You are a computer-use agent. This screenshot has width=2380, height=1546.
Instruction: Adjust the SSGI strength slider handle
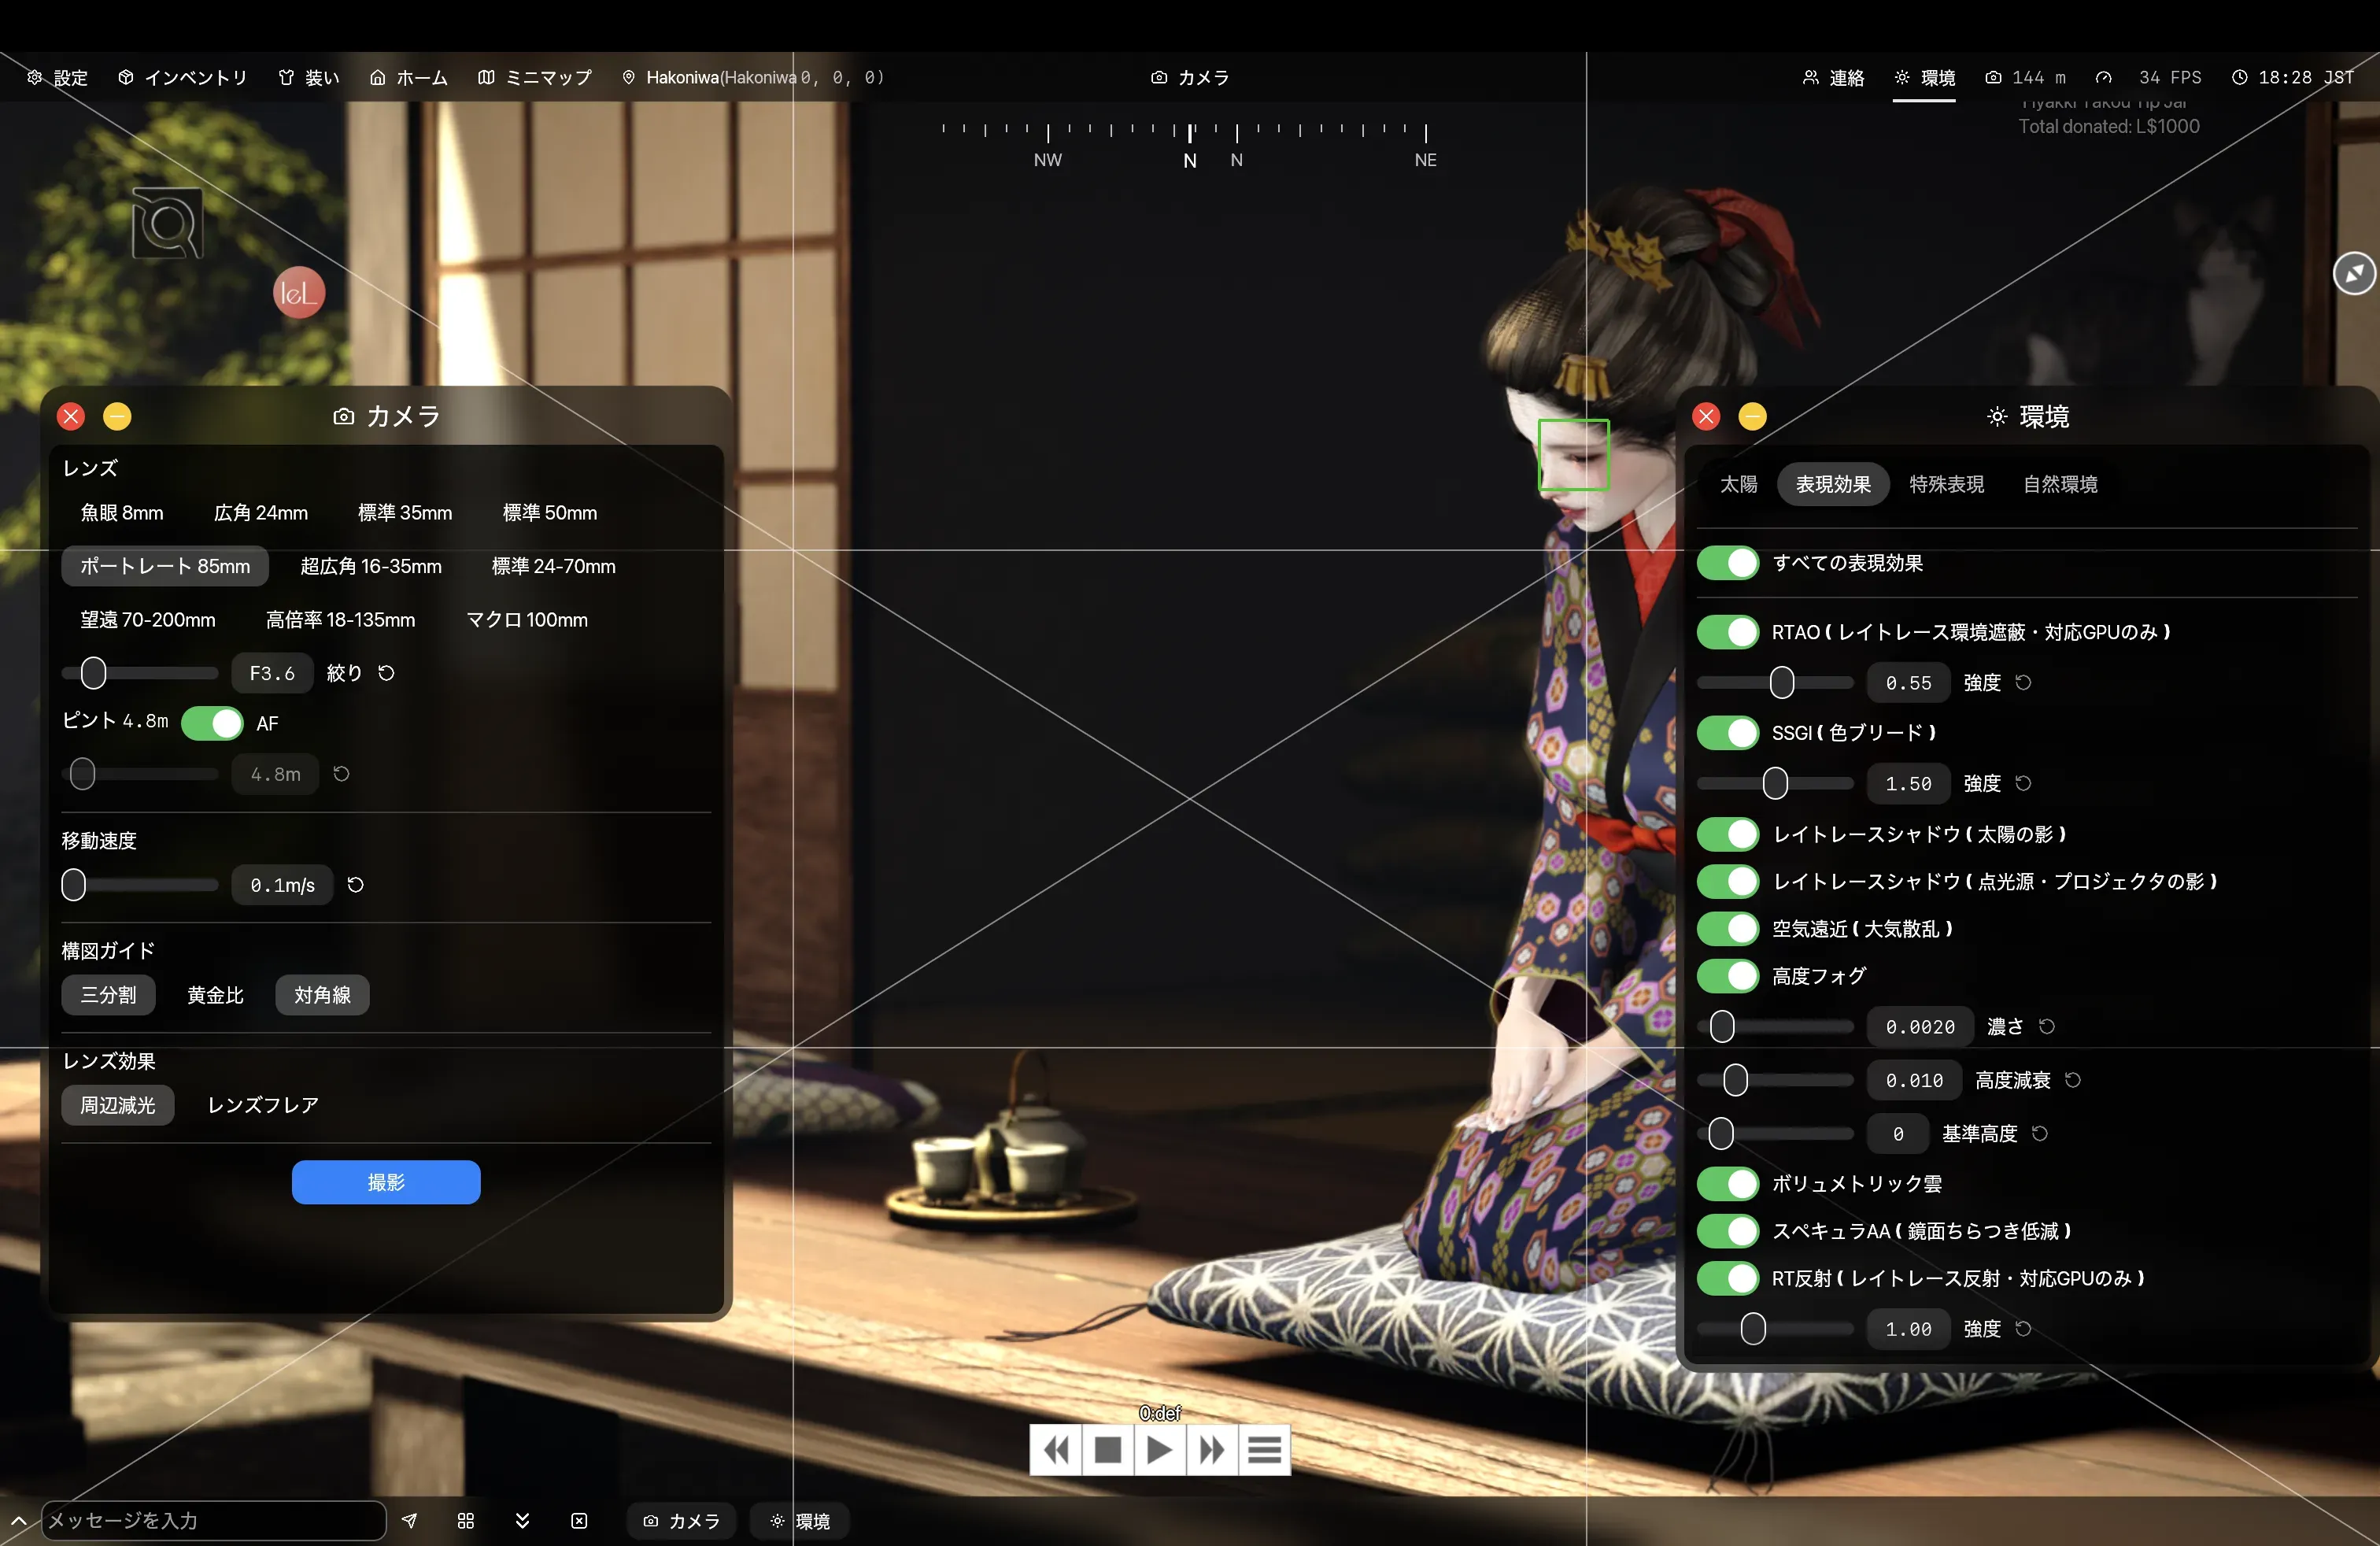(1775, 783)
